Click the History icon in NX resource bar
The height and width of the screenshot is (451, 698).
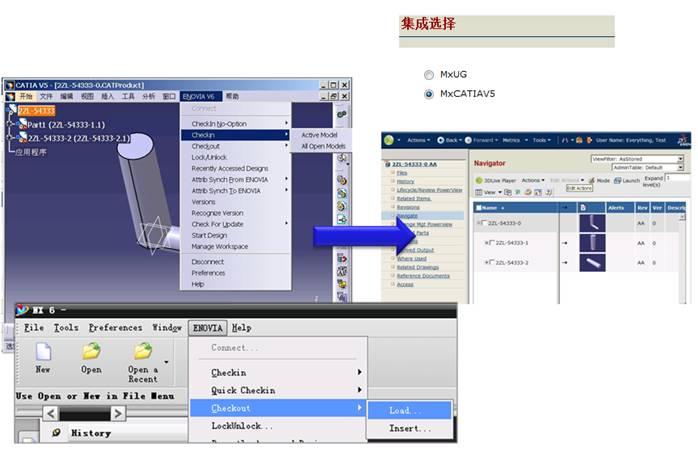click(x=57, y=432)
